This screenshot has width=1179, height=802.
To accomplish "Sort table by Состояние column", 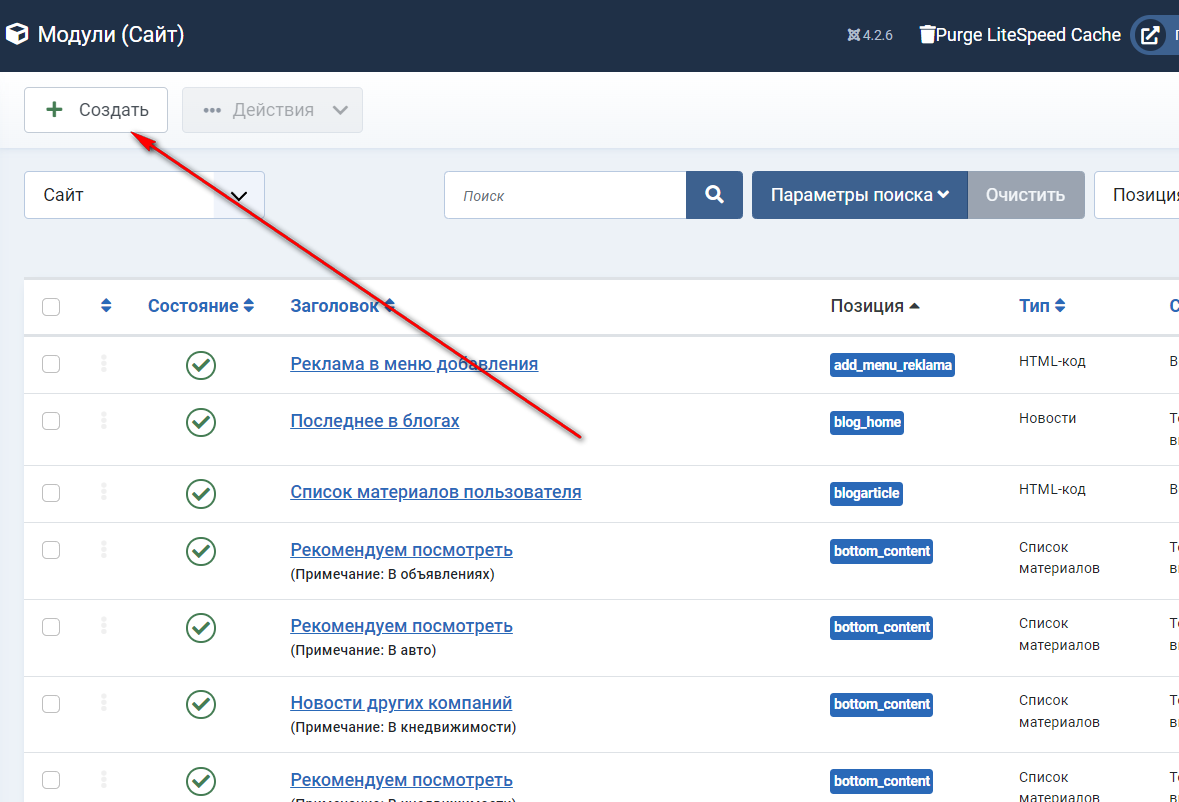I will click(201, 306).
